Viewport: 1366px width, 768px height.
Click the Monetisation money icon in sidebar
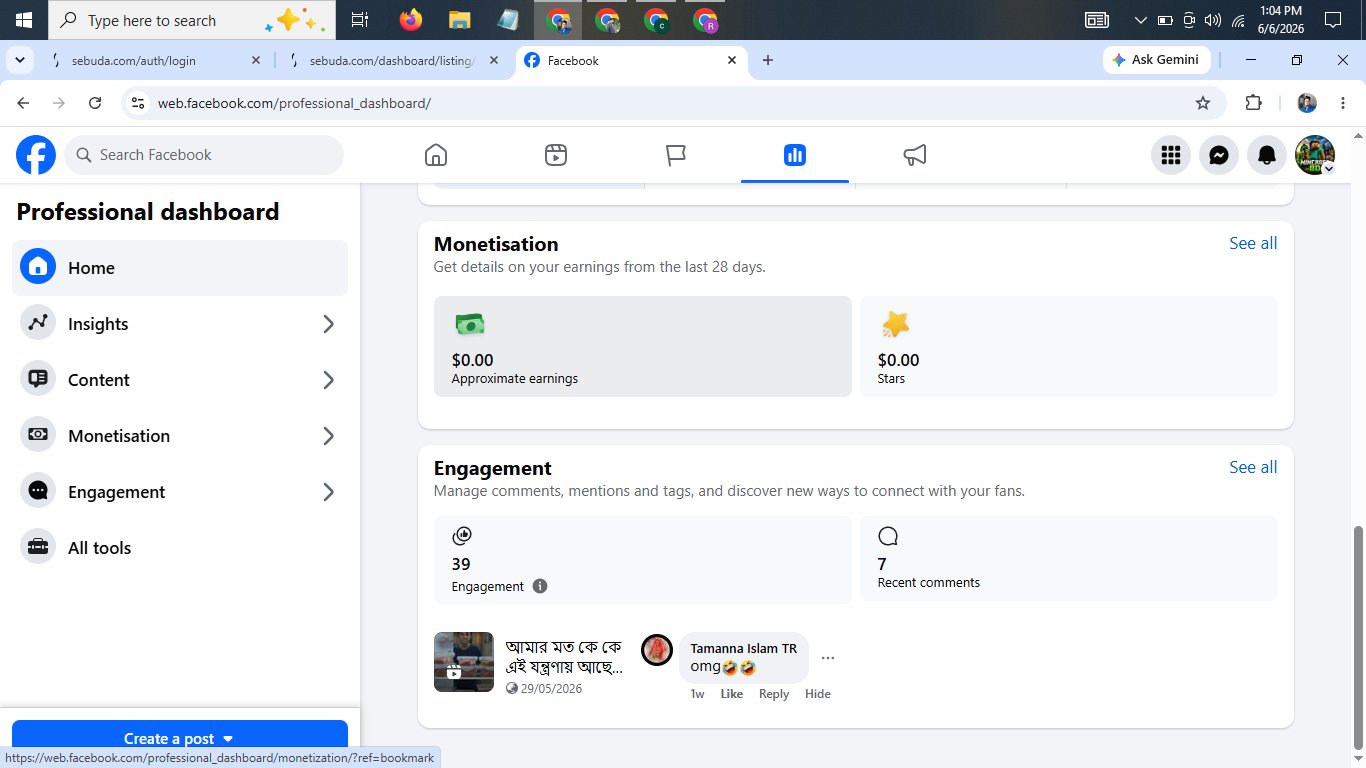(38, 435)
